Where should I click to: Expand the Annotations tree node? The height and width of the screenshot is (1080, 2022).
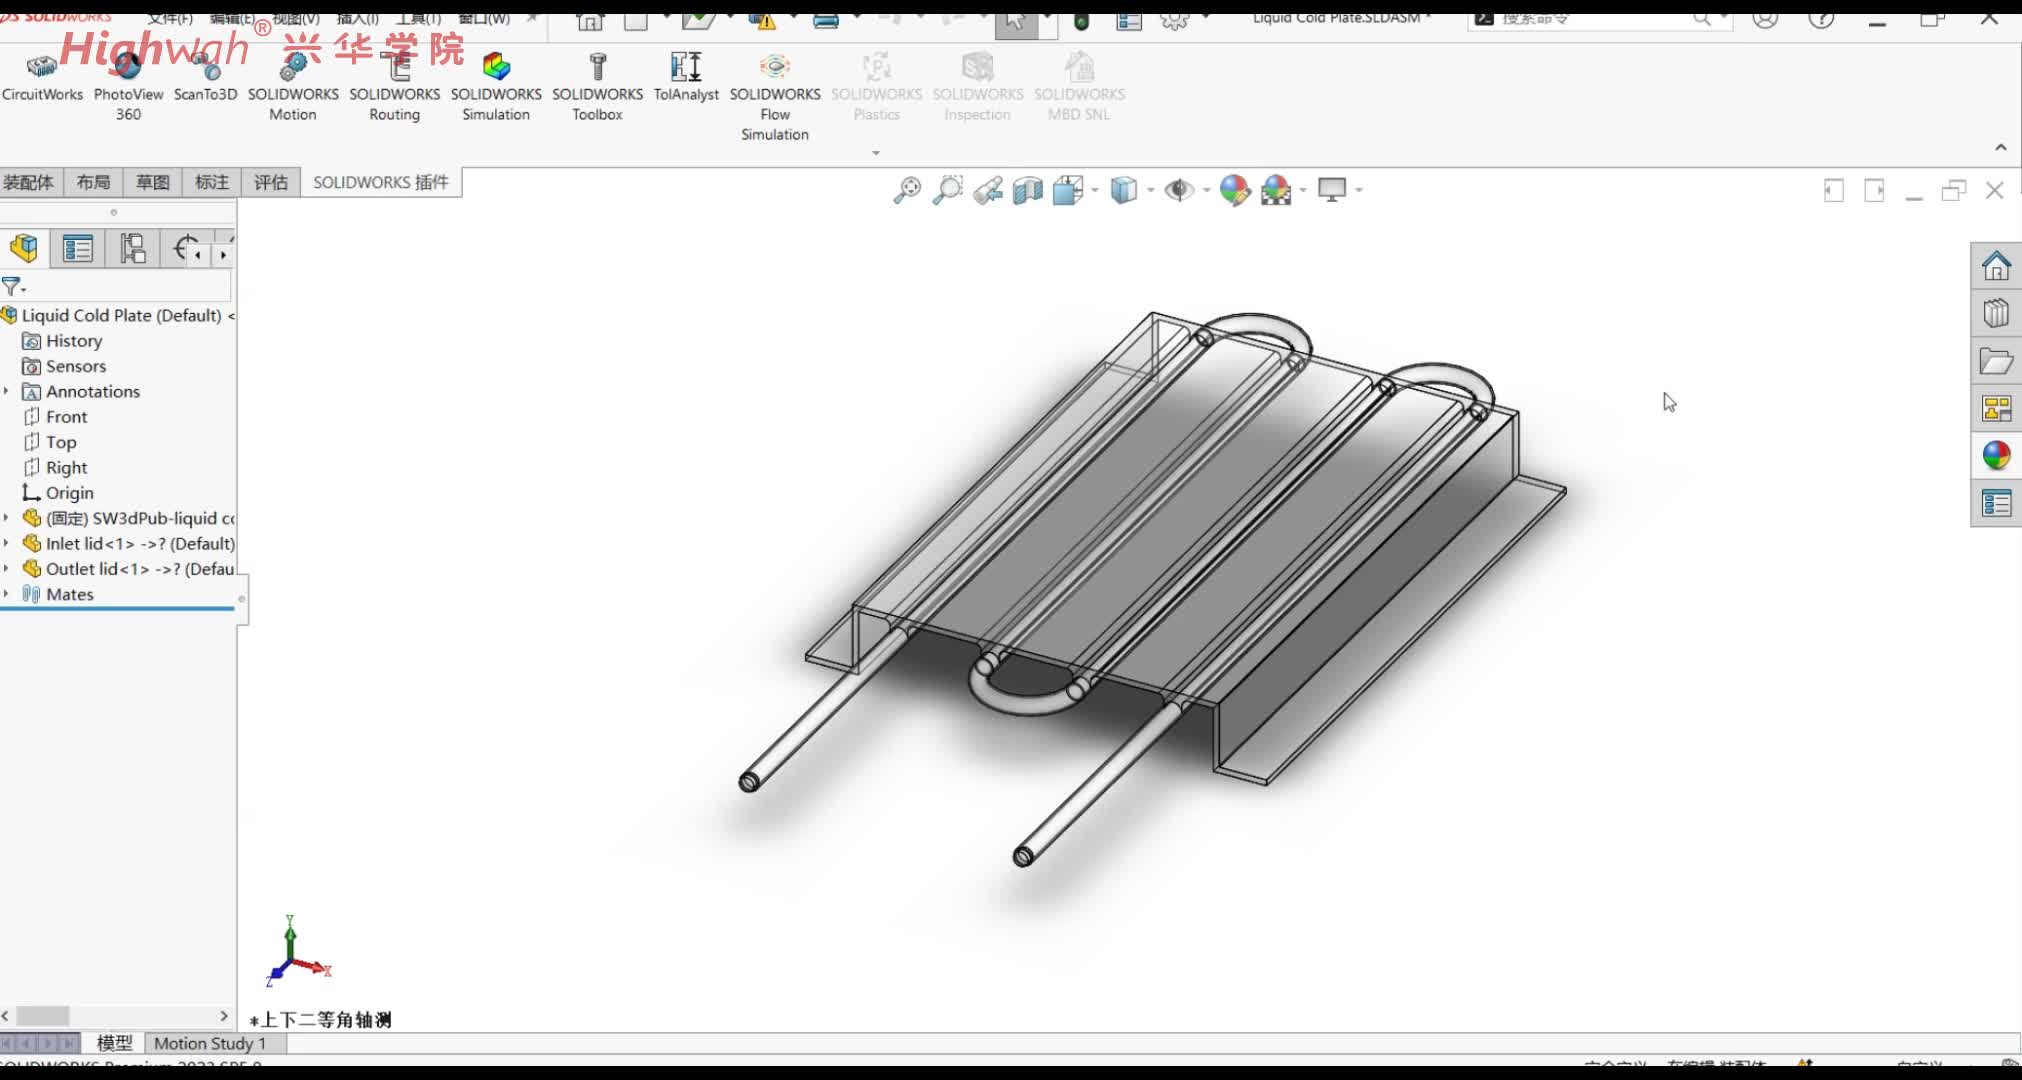pos(7,391)
